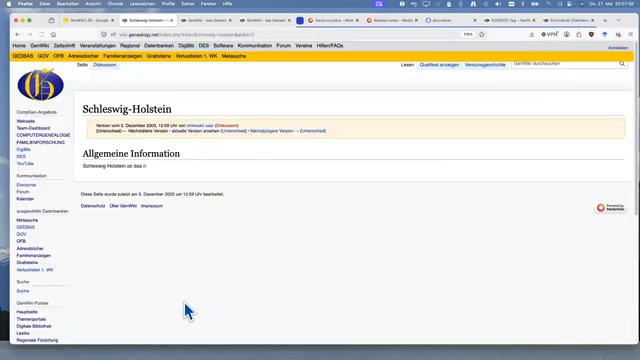Click the shield tracking protection icon

[x=104, y=35]
